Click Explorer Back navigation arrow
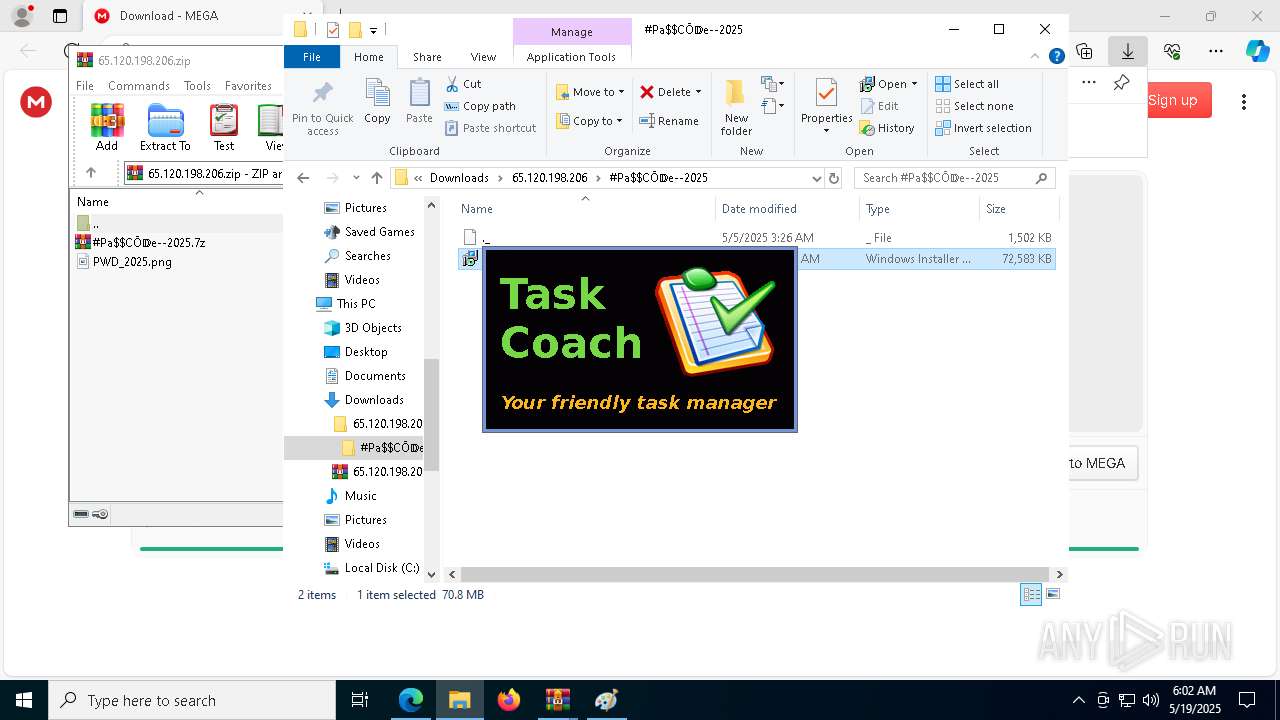Viewport: 1280px width, 720px height. 303,178
